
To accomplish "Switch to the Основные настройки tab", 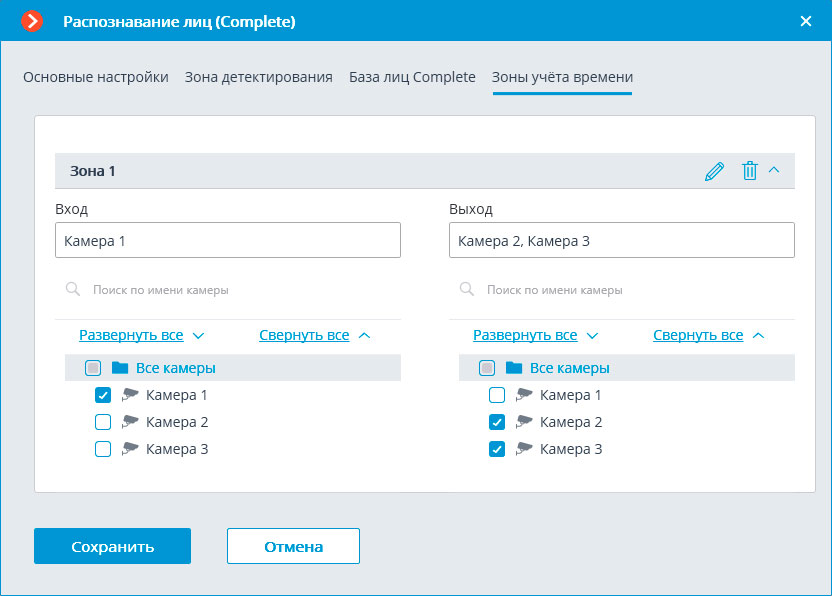I will pos(96,77).
